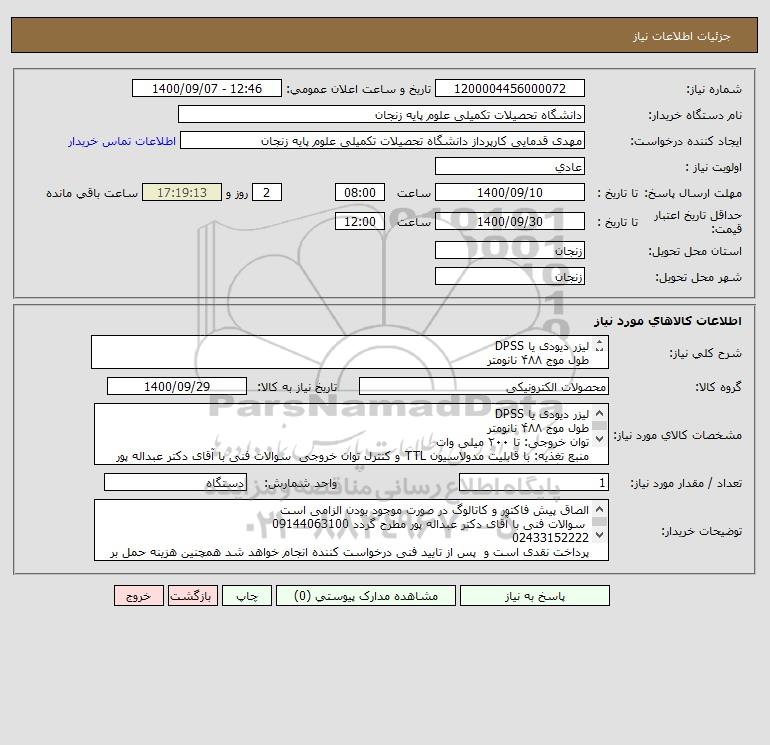Click response deadline time 08:00
Viewport: 770px width, 745px height.
point(360,193)
